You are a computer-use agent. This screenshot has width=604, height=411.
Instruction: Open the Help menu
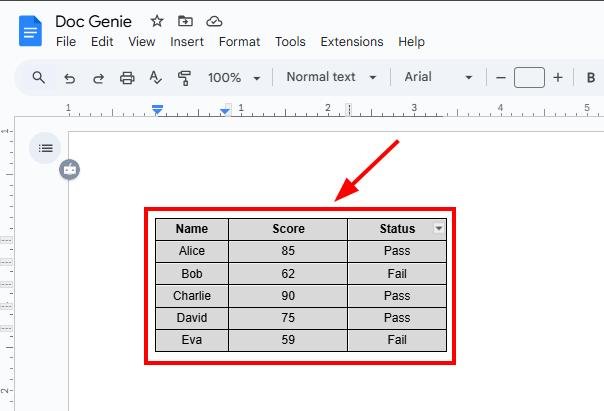[411, 42]
